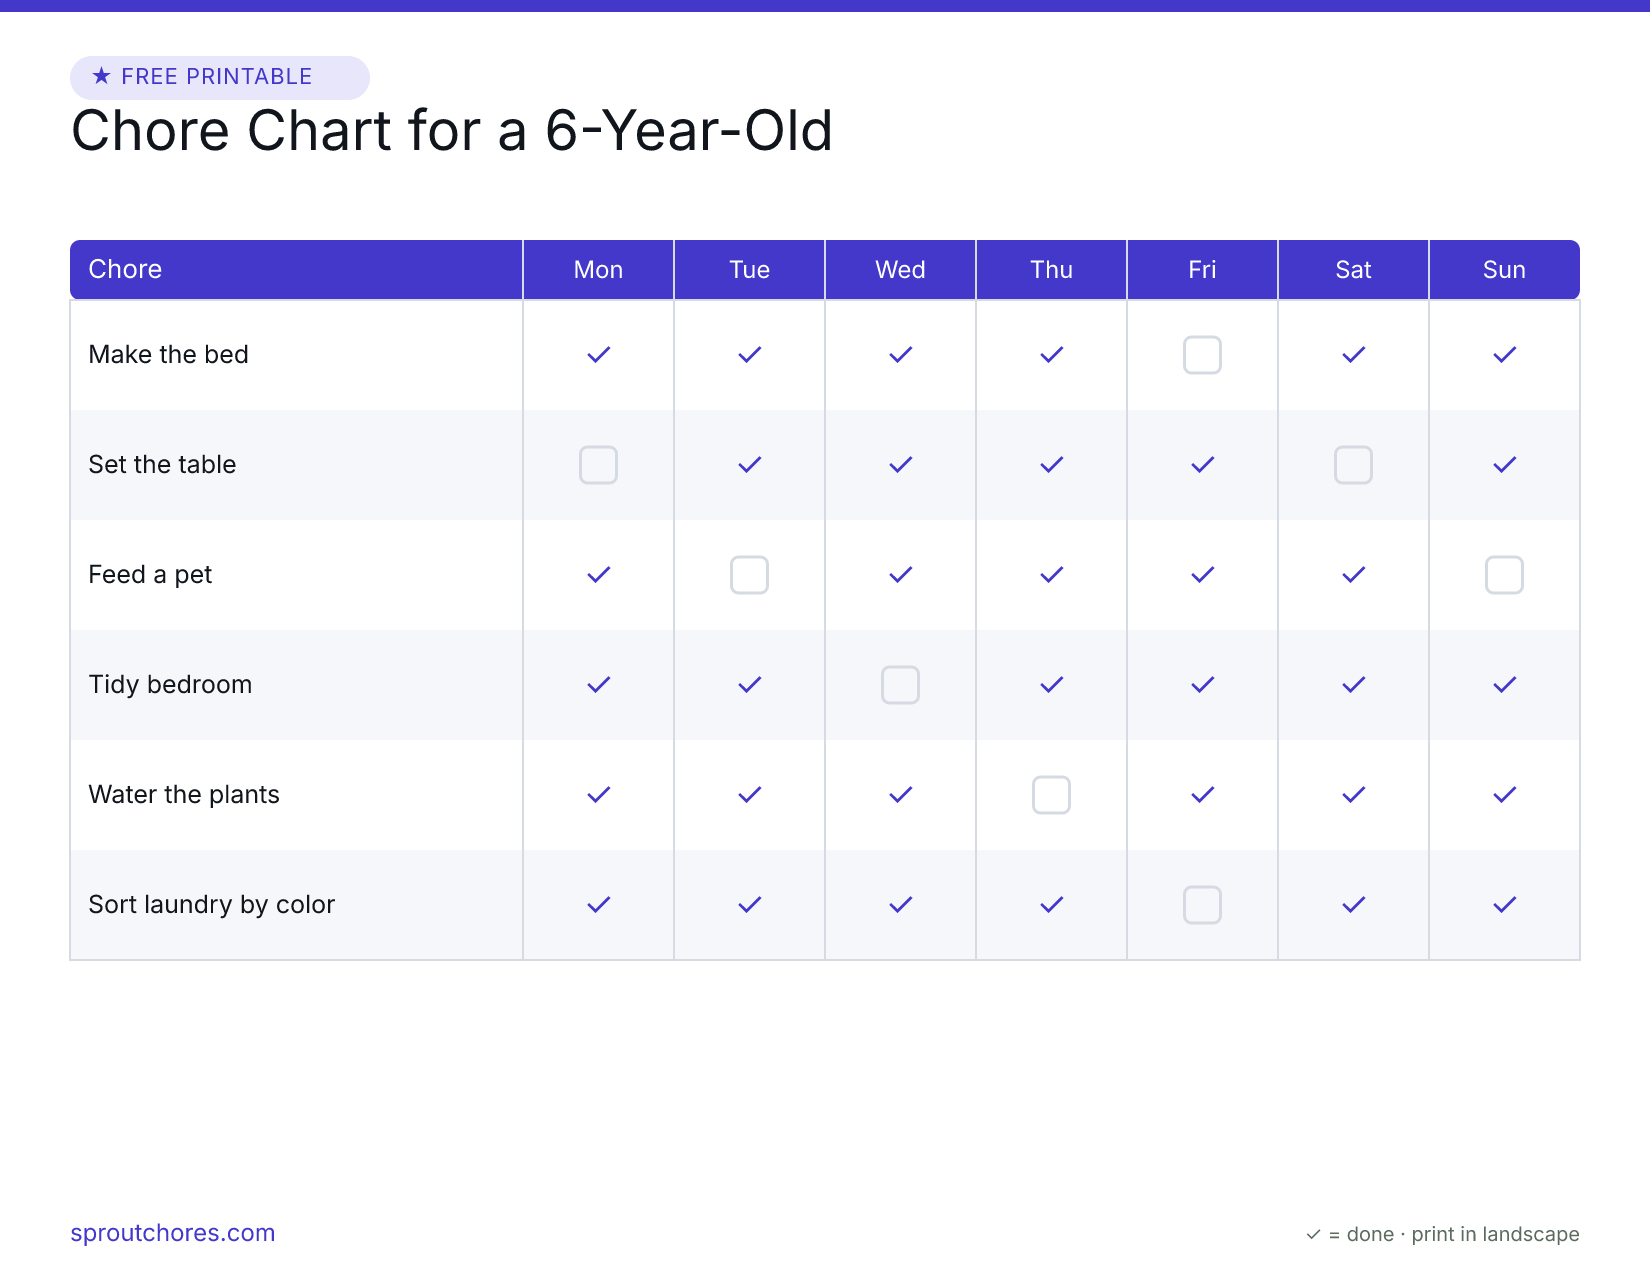Select the Wed column header
This screenshot has width=1650, height=1275.
pos(900,269)
